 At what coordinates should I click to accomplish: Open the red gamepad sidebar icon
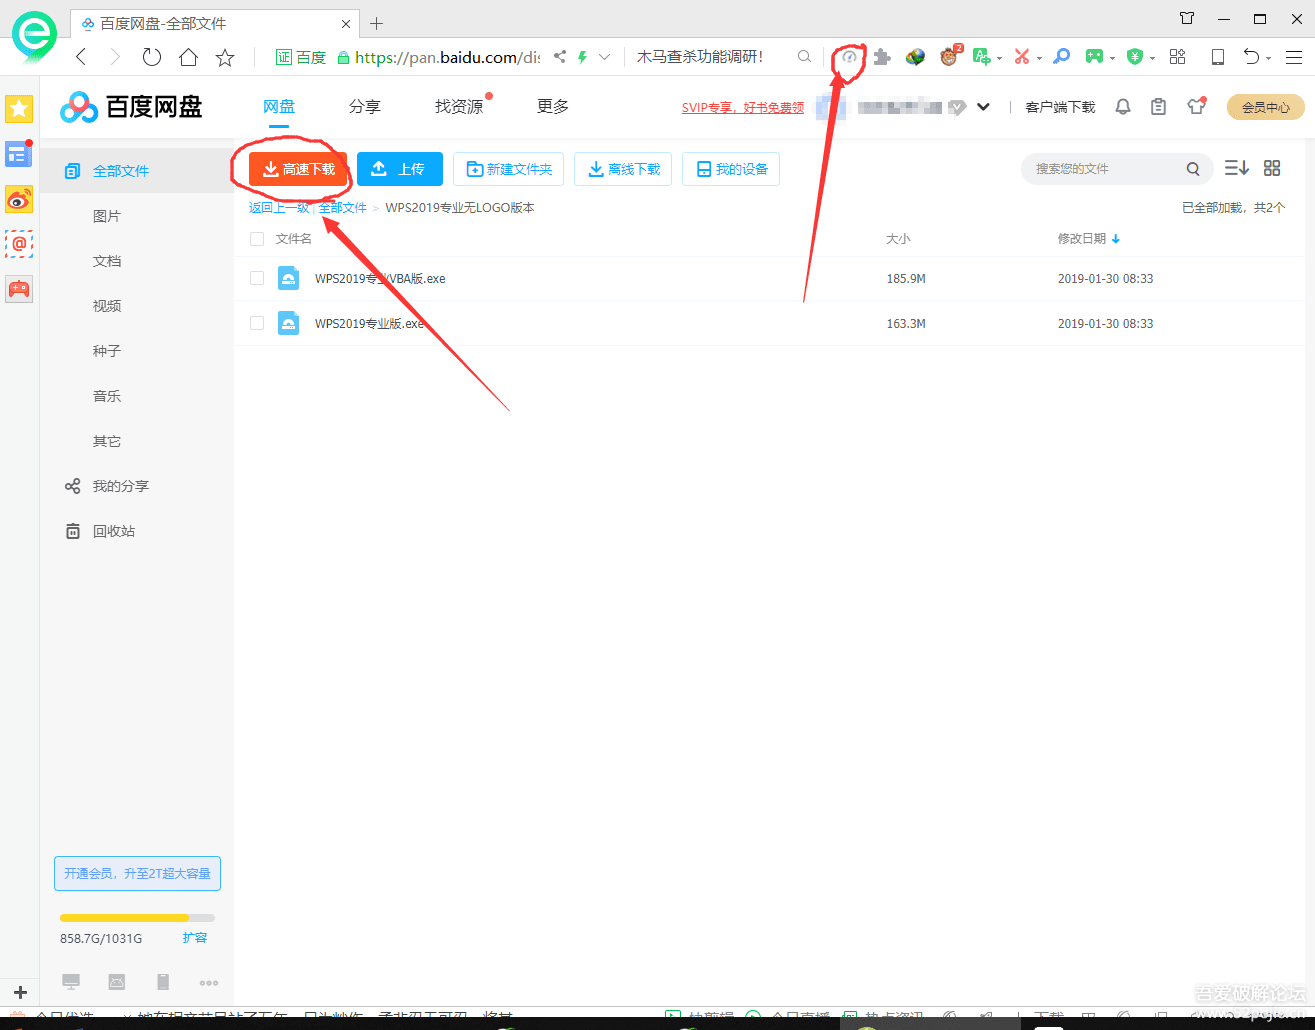point(19,289)
